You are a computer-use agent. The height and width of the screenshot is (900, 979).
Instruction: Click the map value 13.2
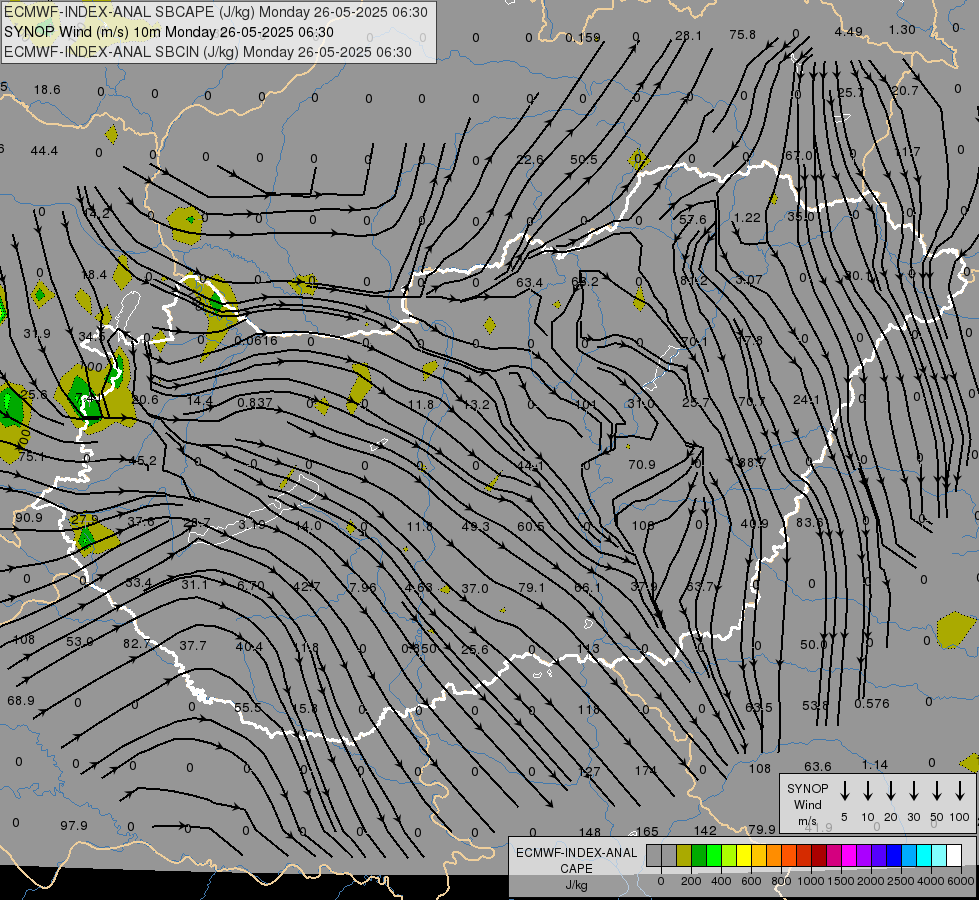pyautogui.click(x=476, y=404)
